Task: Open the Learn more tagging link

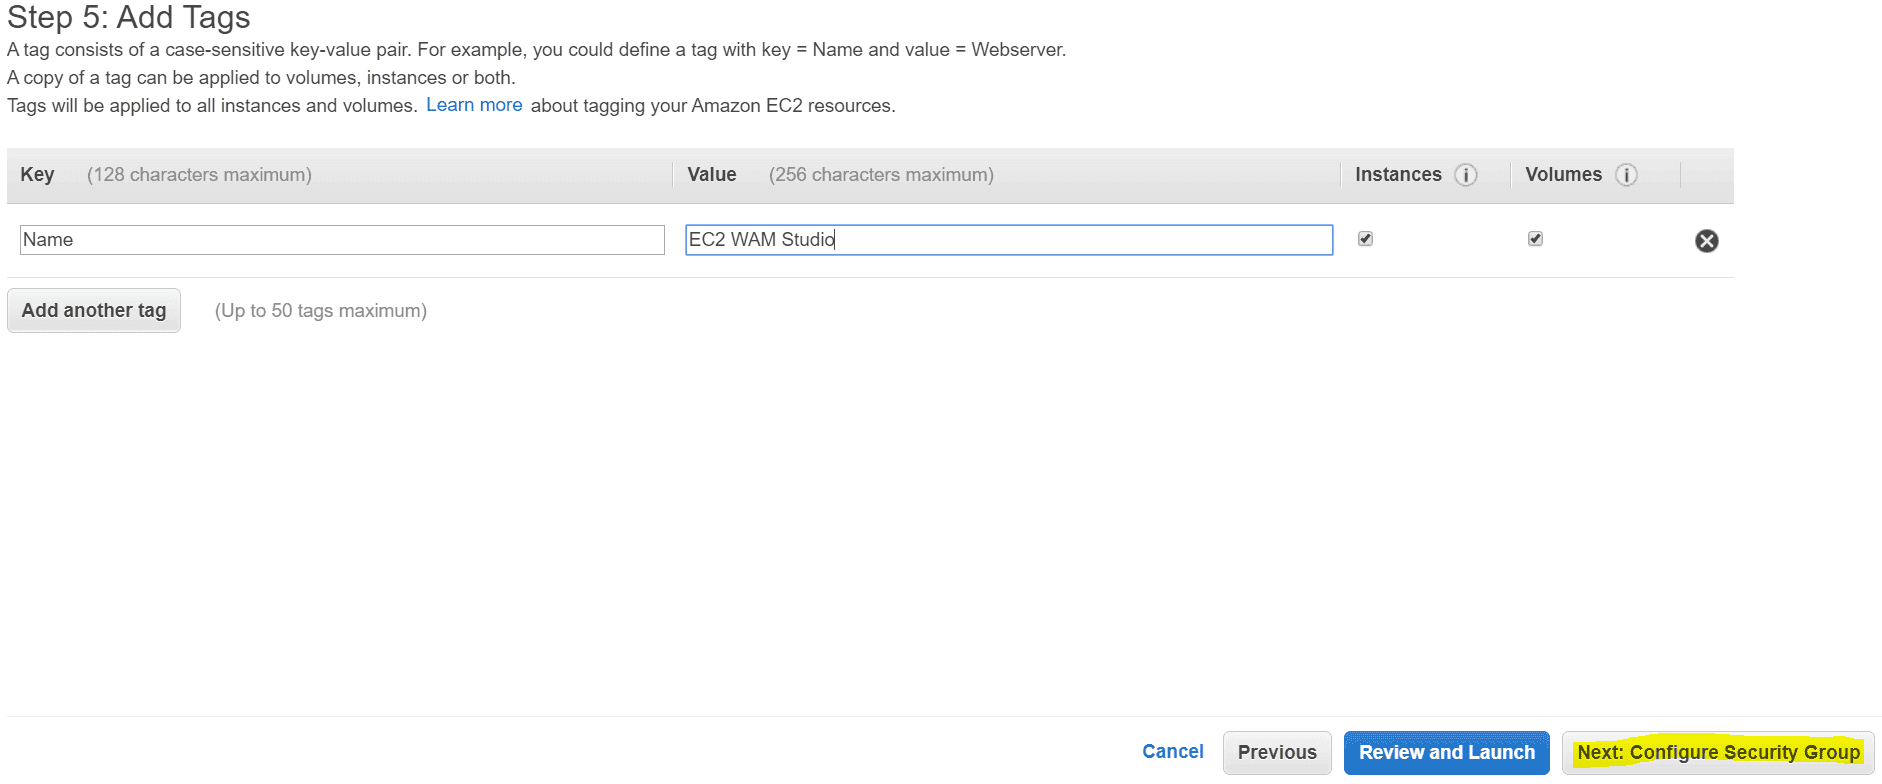Action: (x=474, y=105)
